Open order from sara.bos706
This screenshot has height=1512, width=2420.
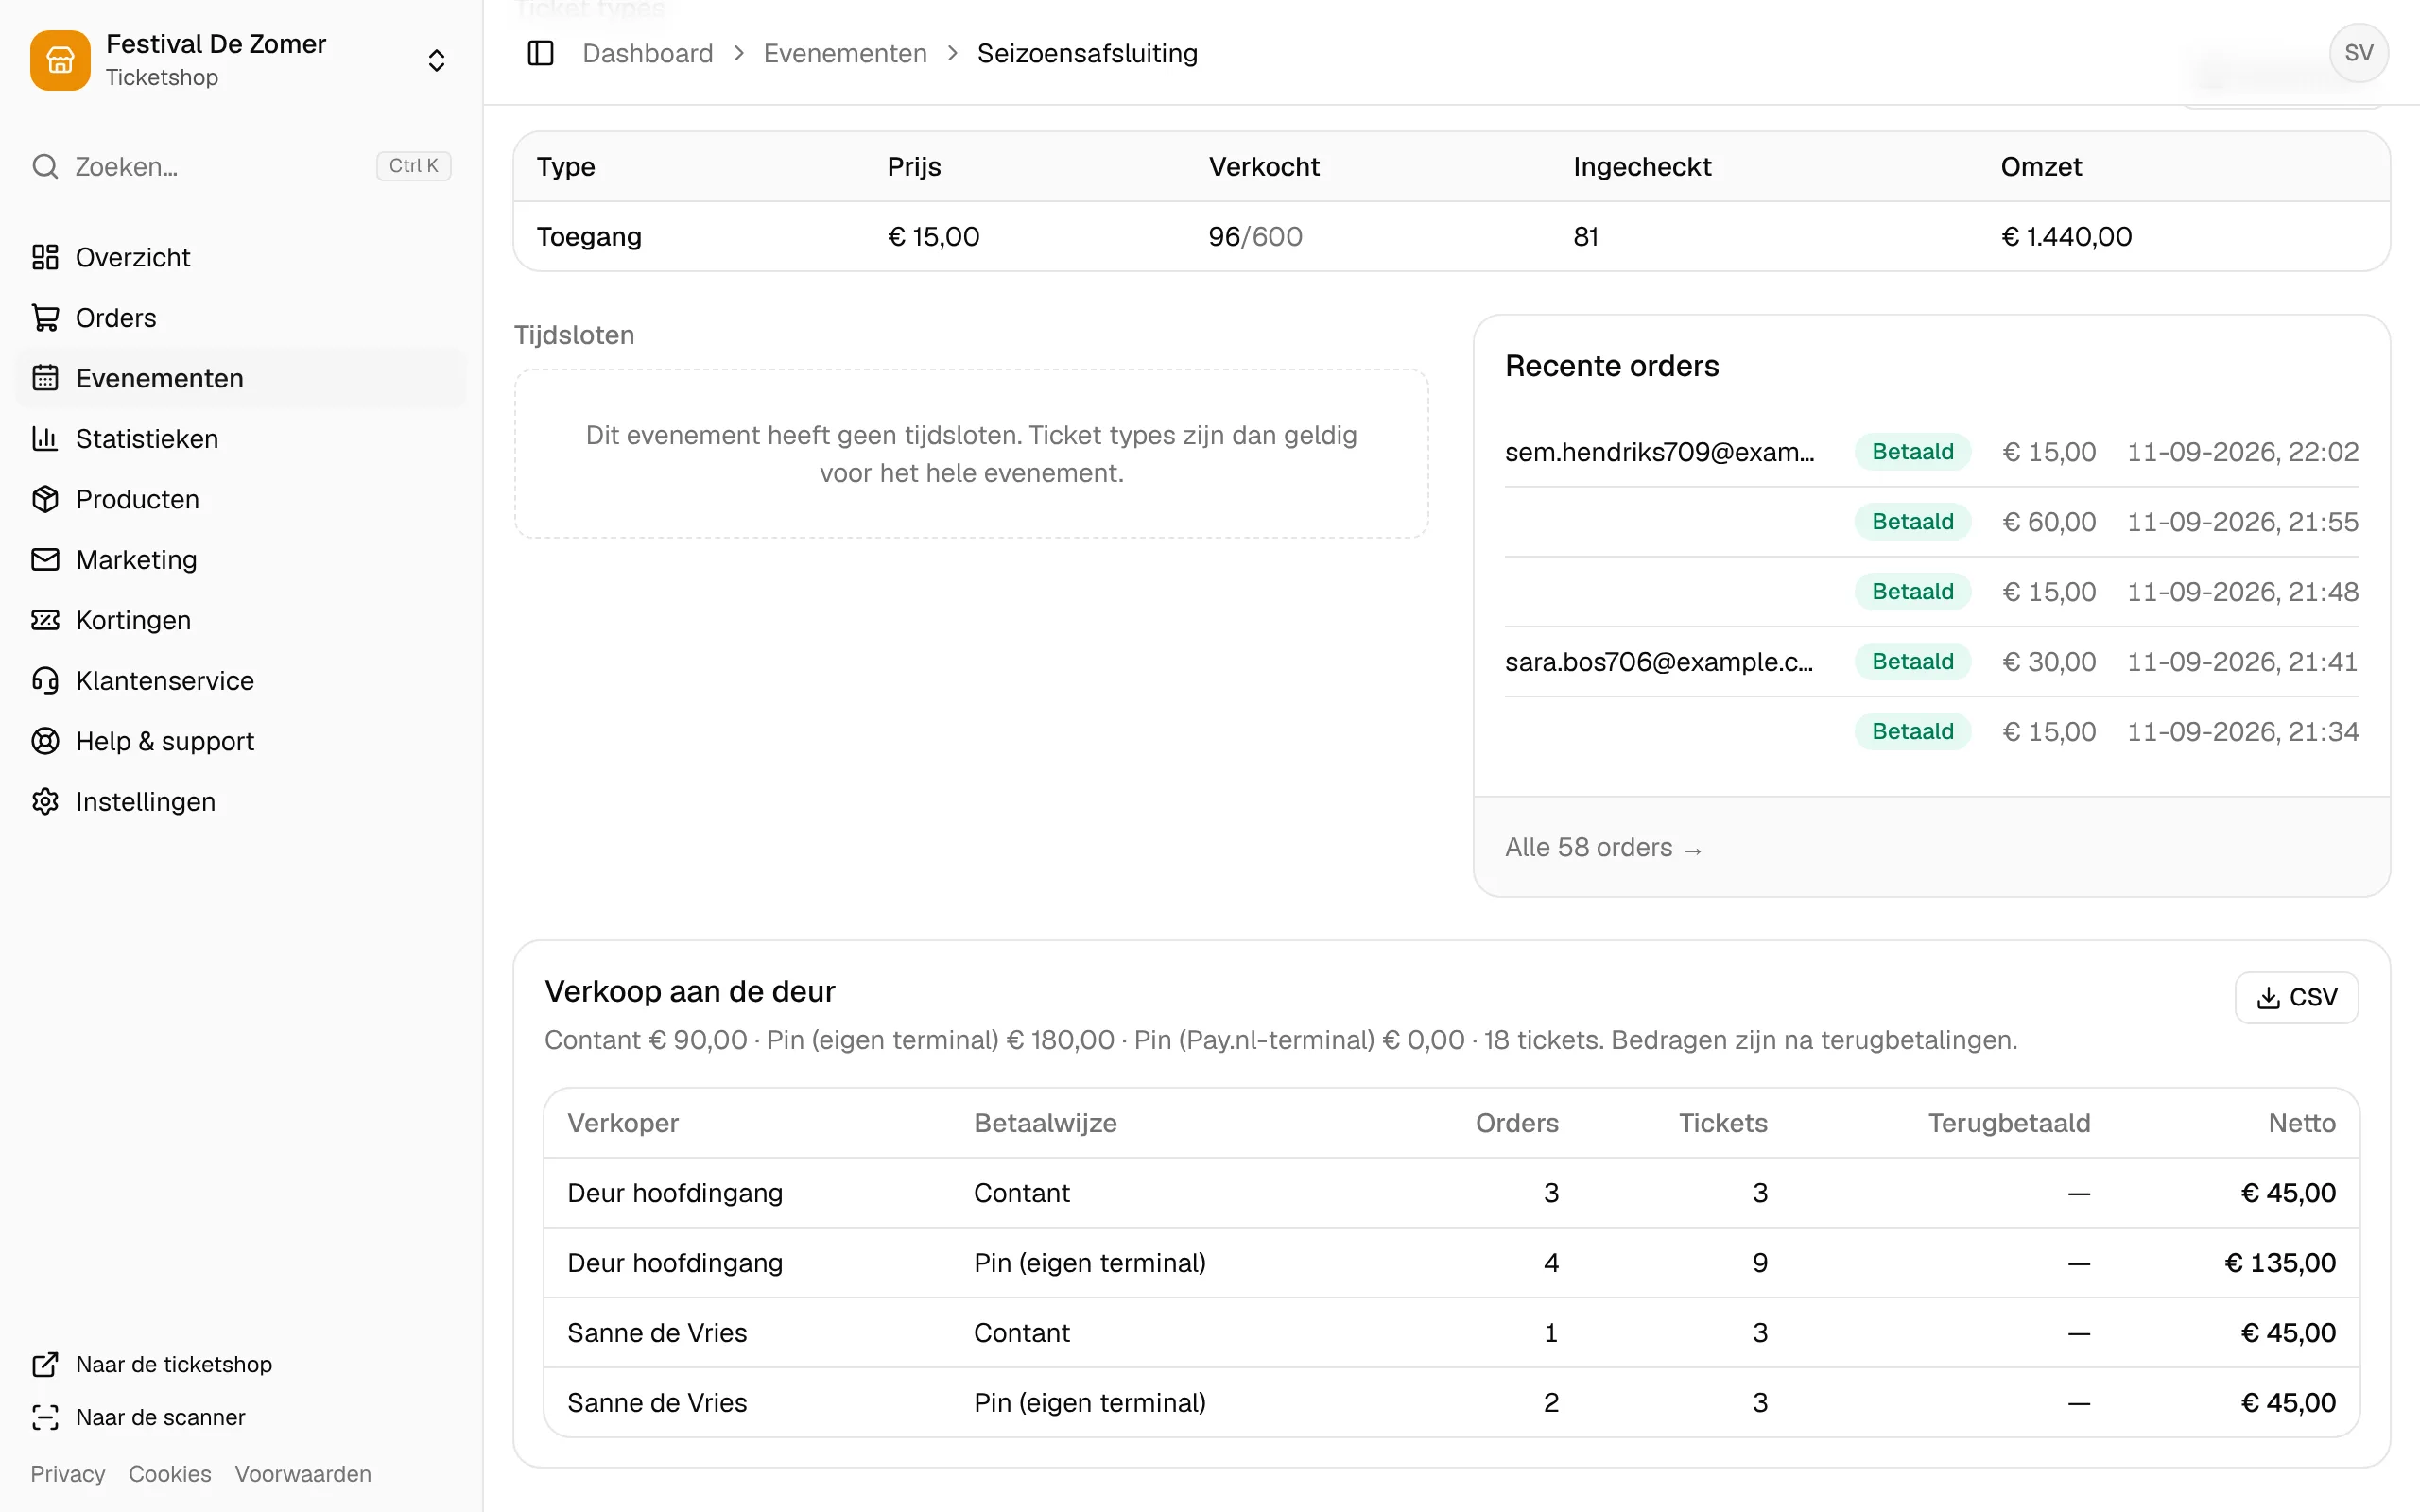[1932, 662]
